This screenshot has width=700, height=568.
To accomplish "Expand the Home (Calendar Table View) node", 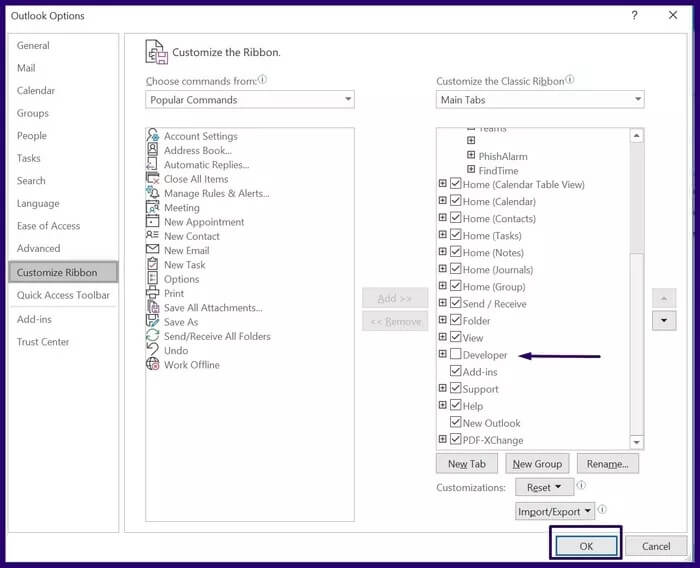I will (442, 184).
